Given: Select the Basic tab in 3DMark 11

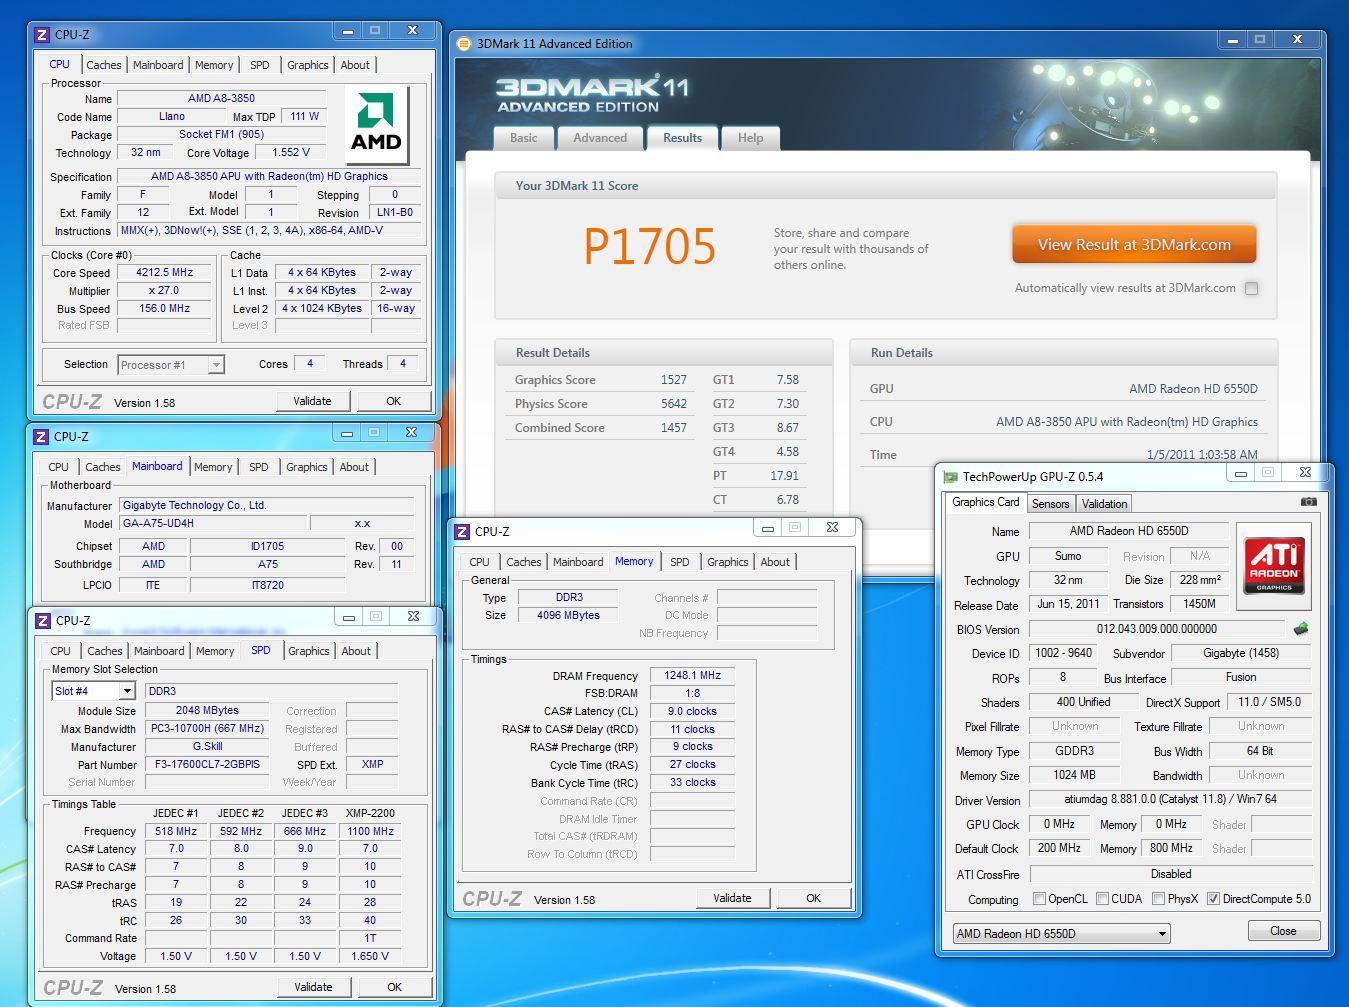Looking at the screenshot, I should [x=524, y=138].
